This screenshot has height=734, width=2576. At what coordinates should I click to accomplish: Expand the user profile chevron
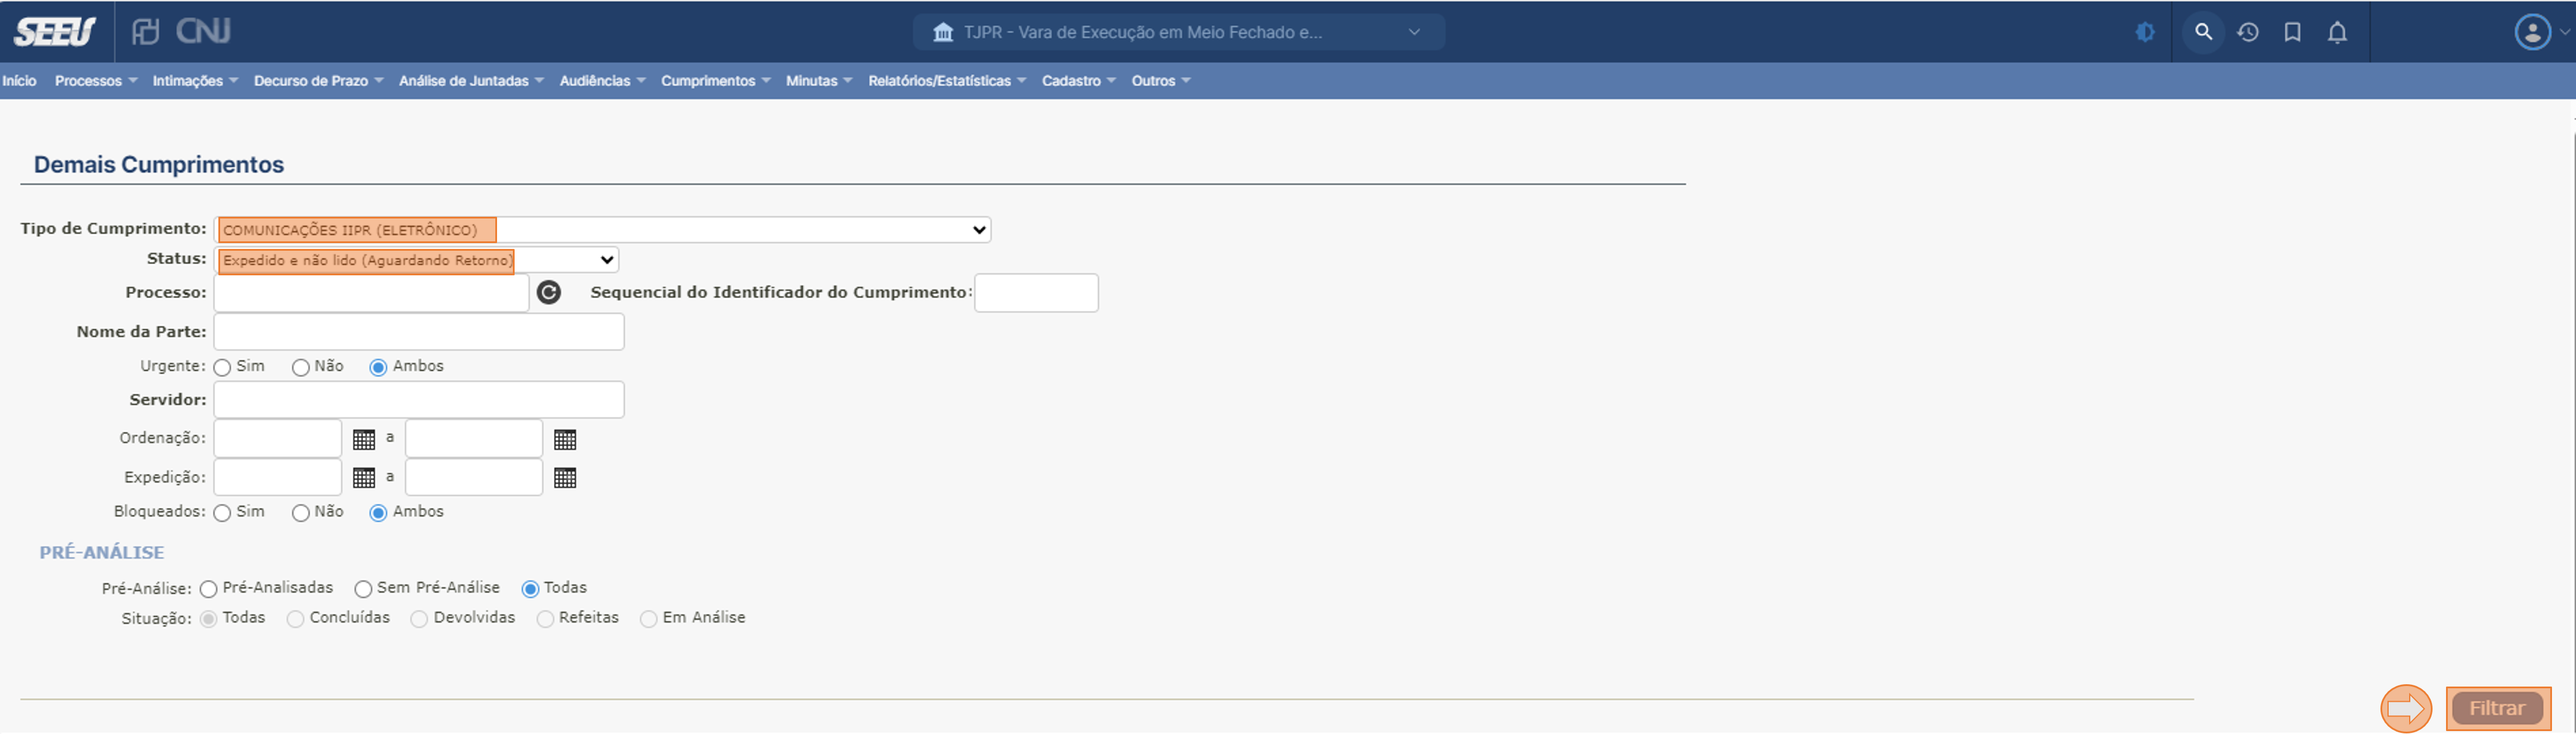click(x=2564, y=32)
